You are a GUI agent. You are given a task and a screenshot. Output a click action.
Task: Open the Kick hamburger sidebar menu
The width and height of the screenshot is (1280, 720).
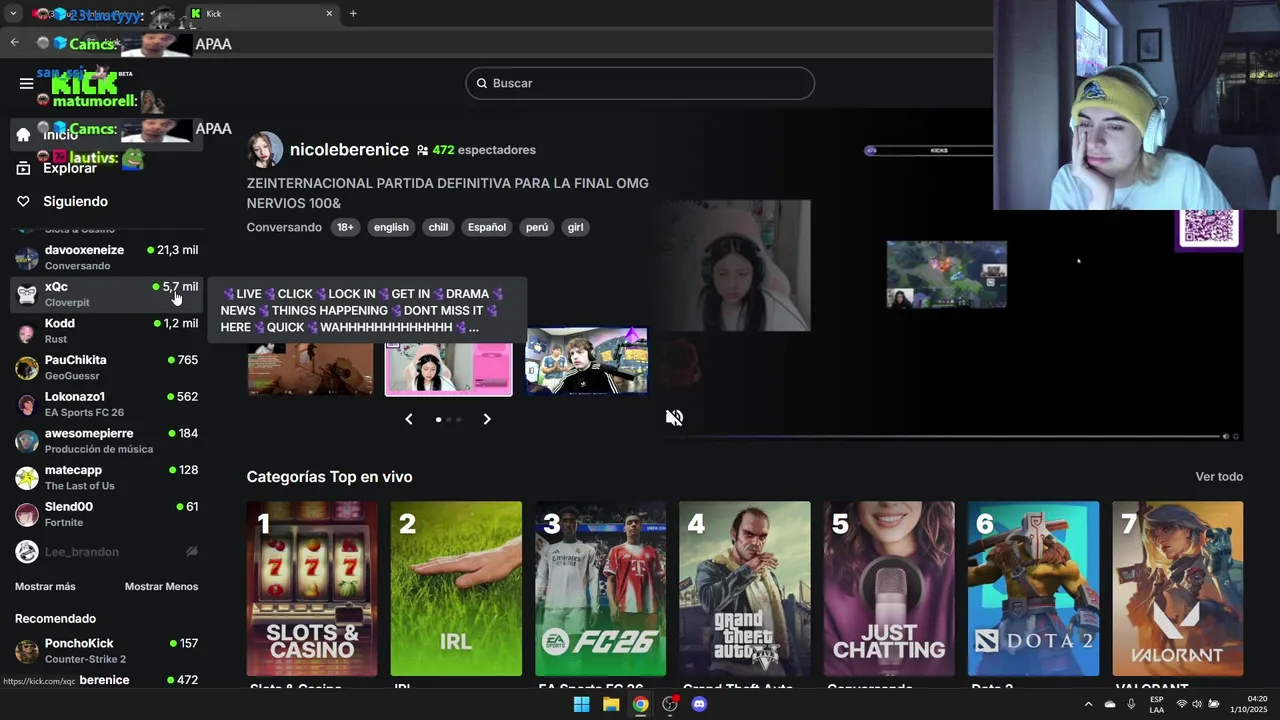26,83
